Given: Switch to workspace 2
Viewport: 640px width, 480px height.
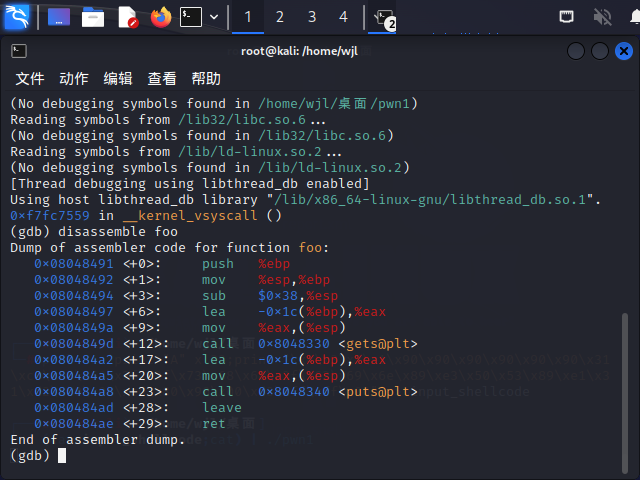Looking at the screenshot, I should pyautogui.click(x=280, y=17).
